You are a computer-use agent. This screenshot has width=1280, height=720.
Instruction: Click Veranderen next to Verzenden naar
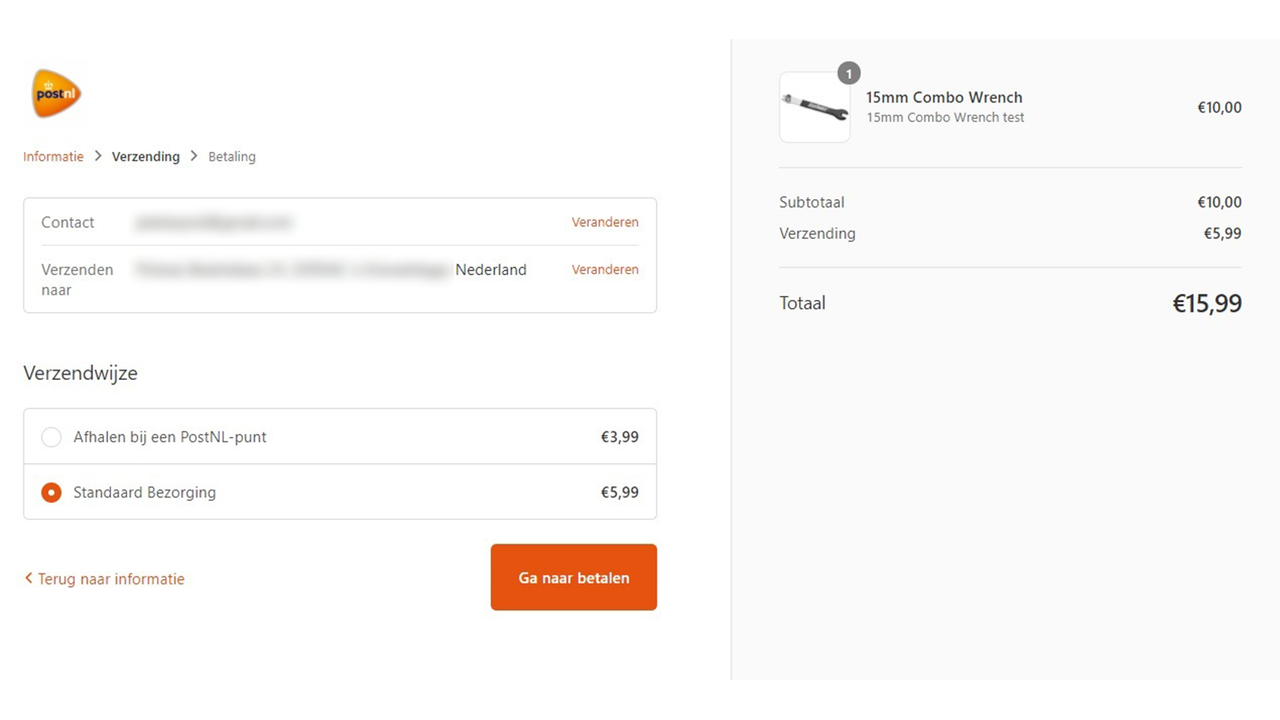pyautogui.click(x=605, y=269)
